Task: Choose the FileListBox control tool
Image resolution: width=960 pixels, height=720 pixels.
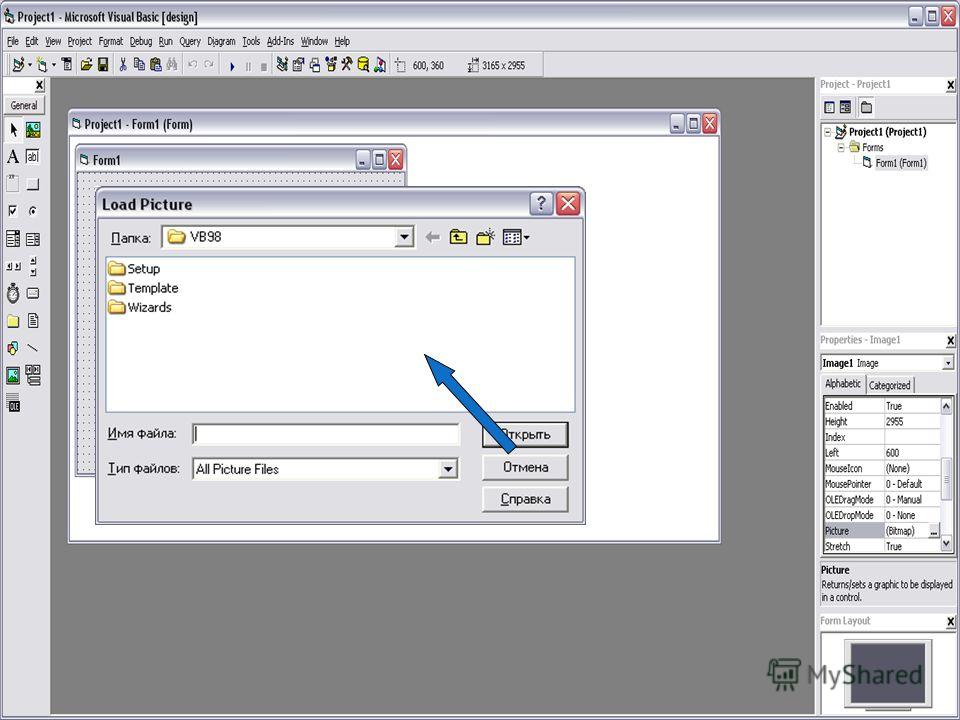Action: [x=33, y=321]
